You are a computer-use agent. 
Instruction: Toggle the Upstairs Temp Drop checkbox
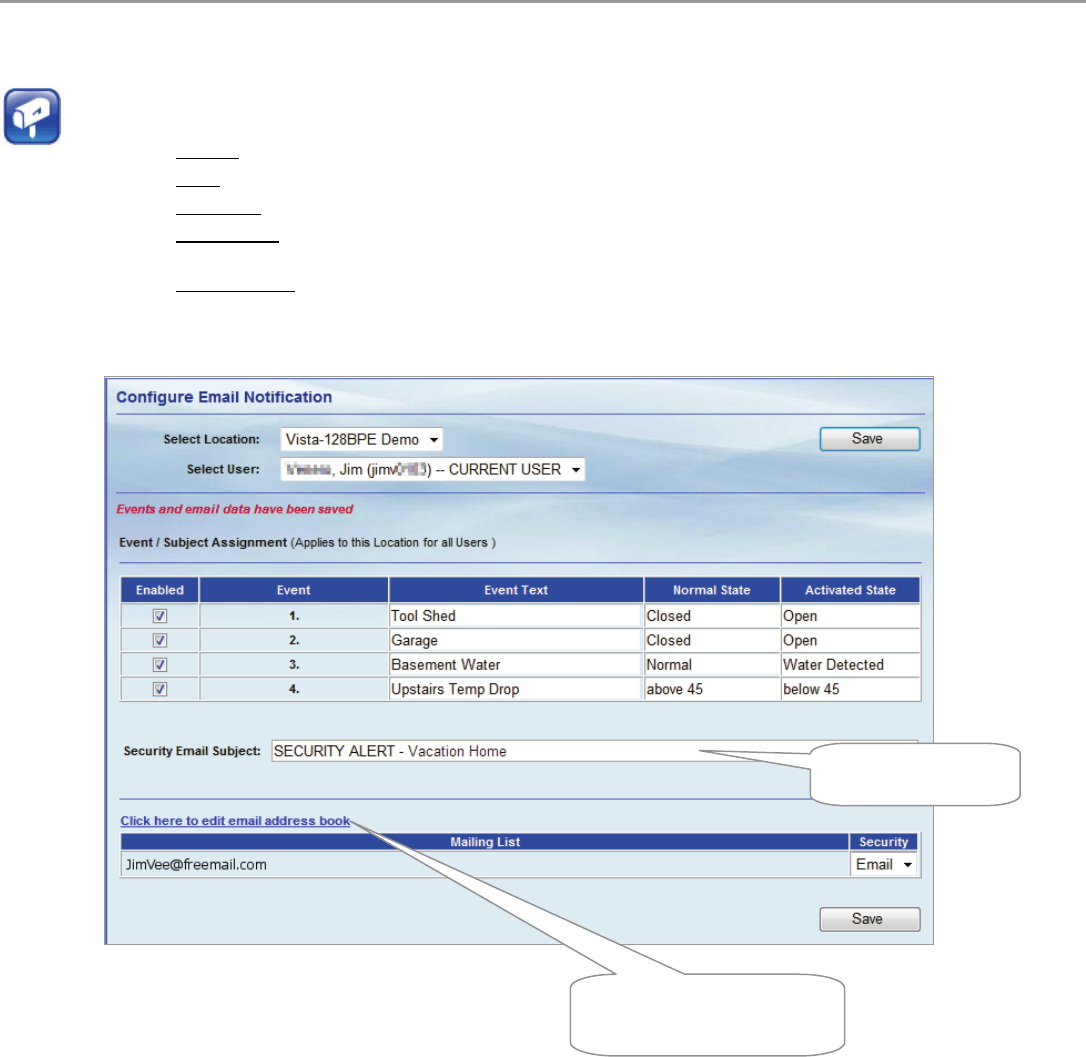click(160, 689)
